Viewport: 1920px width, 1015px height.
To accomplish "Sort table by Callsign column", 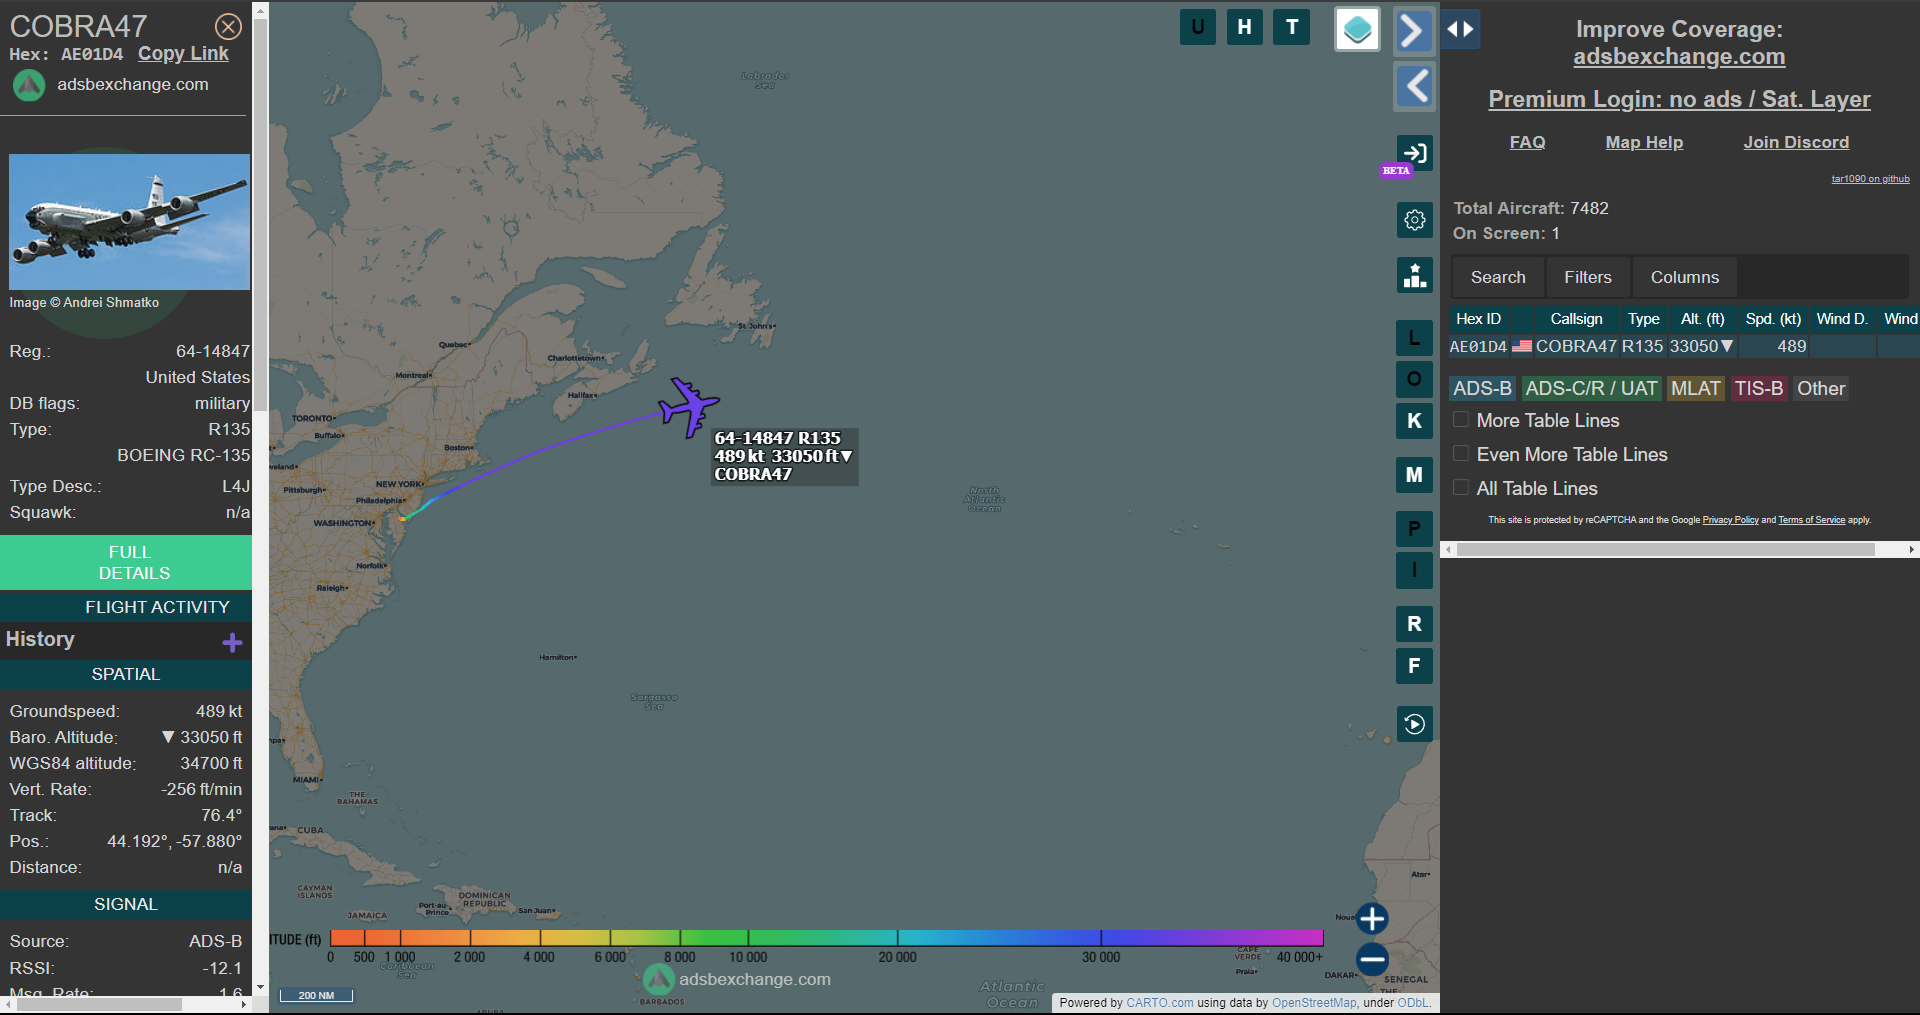I will point(1576,319).
